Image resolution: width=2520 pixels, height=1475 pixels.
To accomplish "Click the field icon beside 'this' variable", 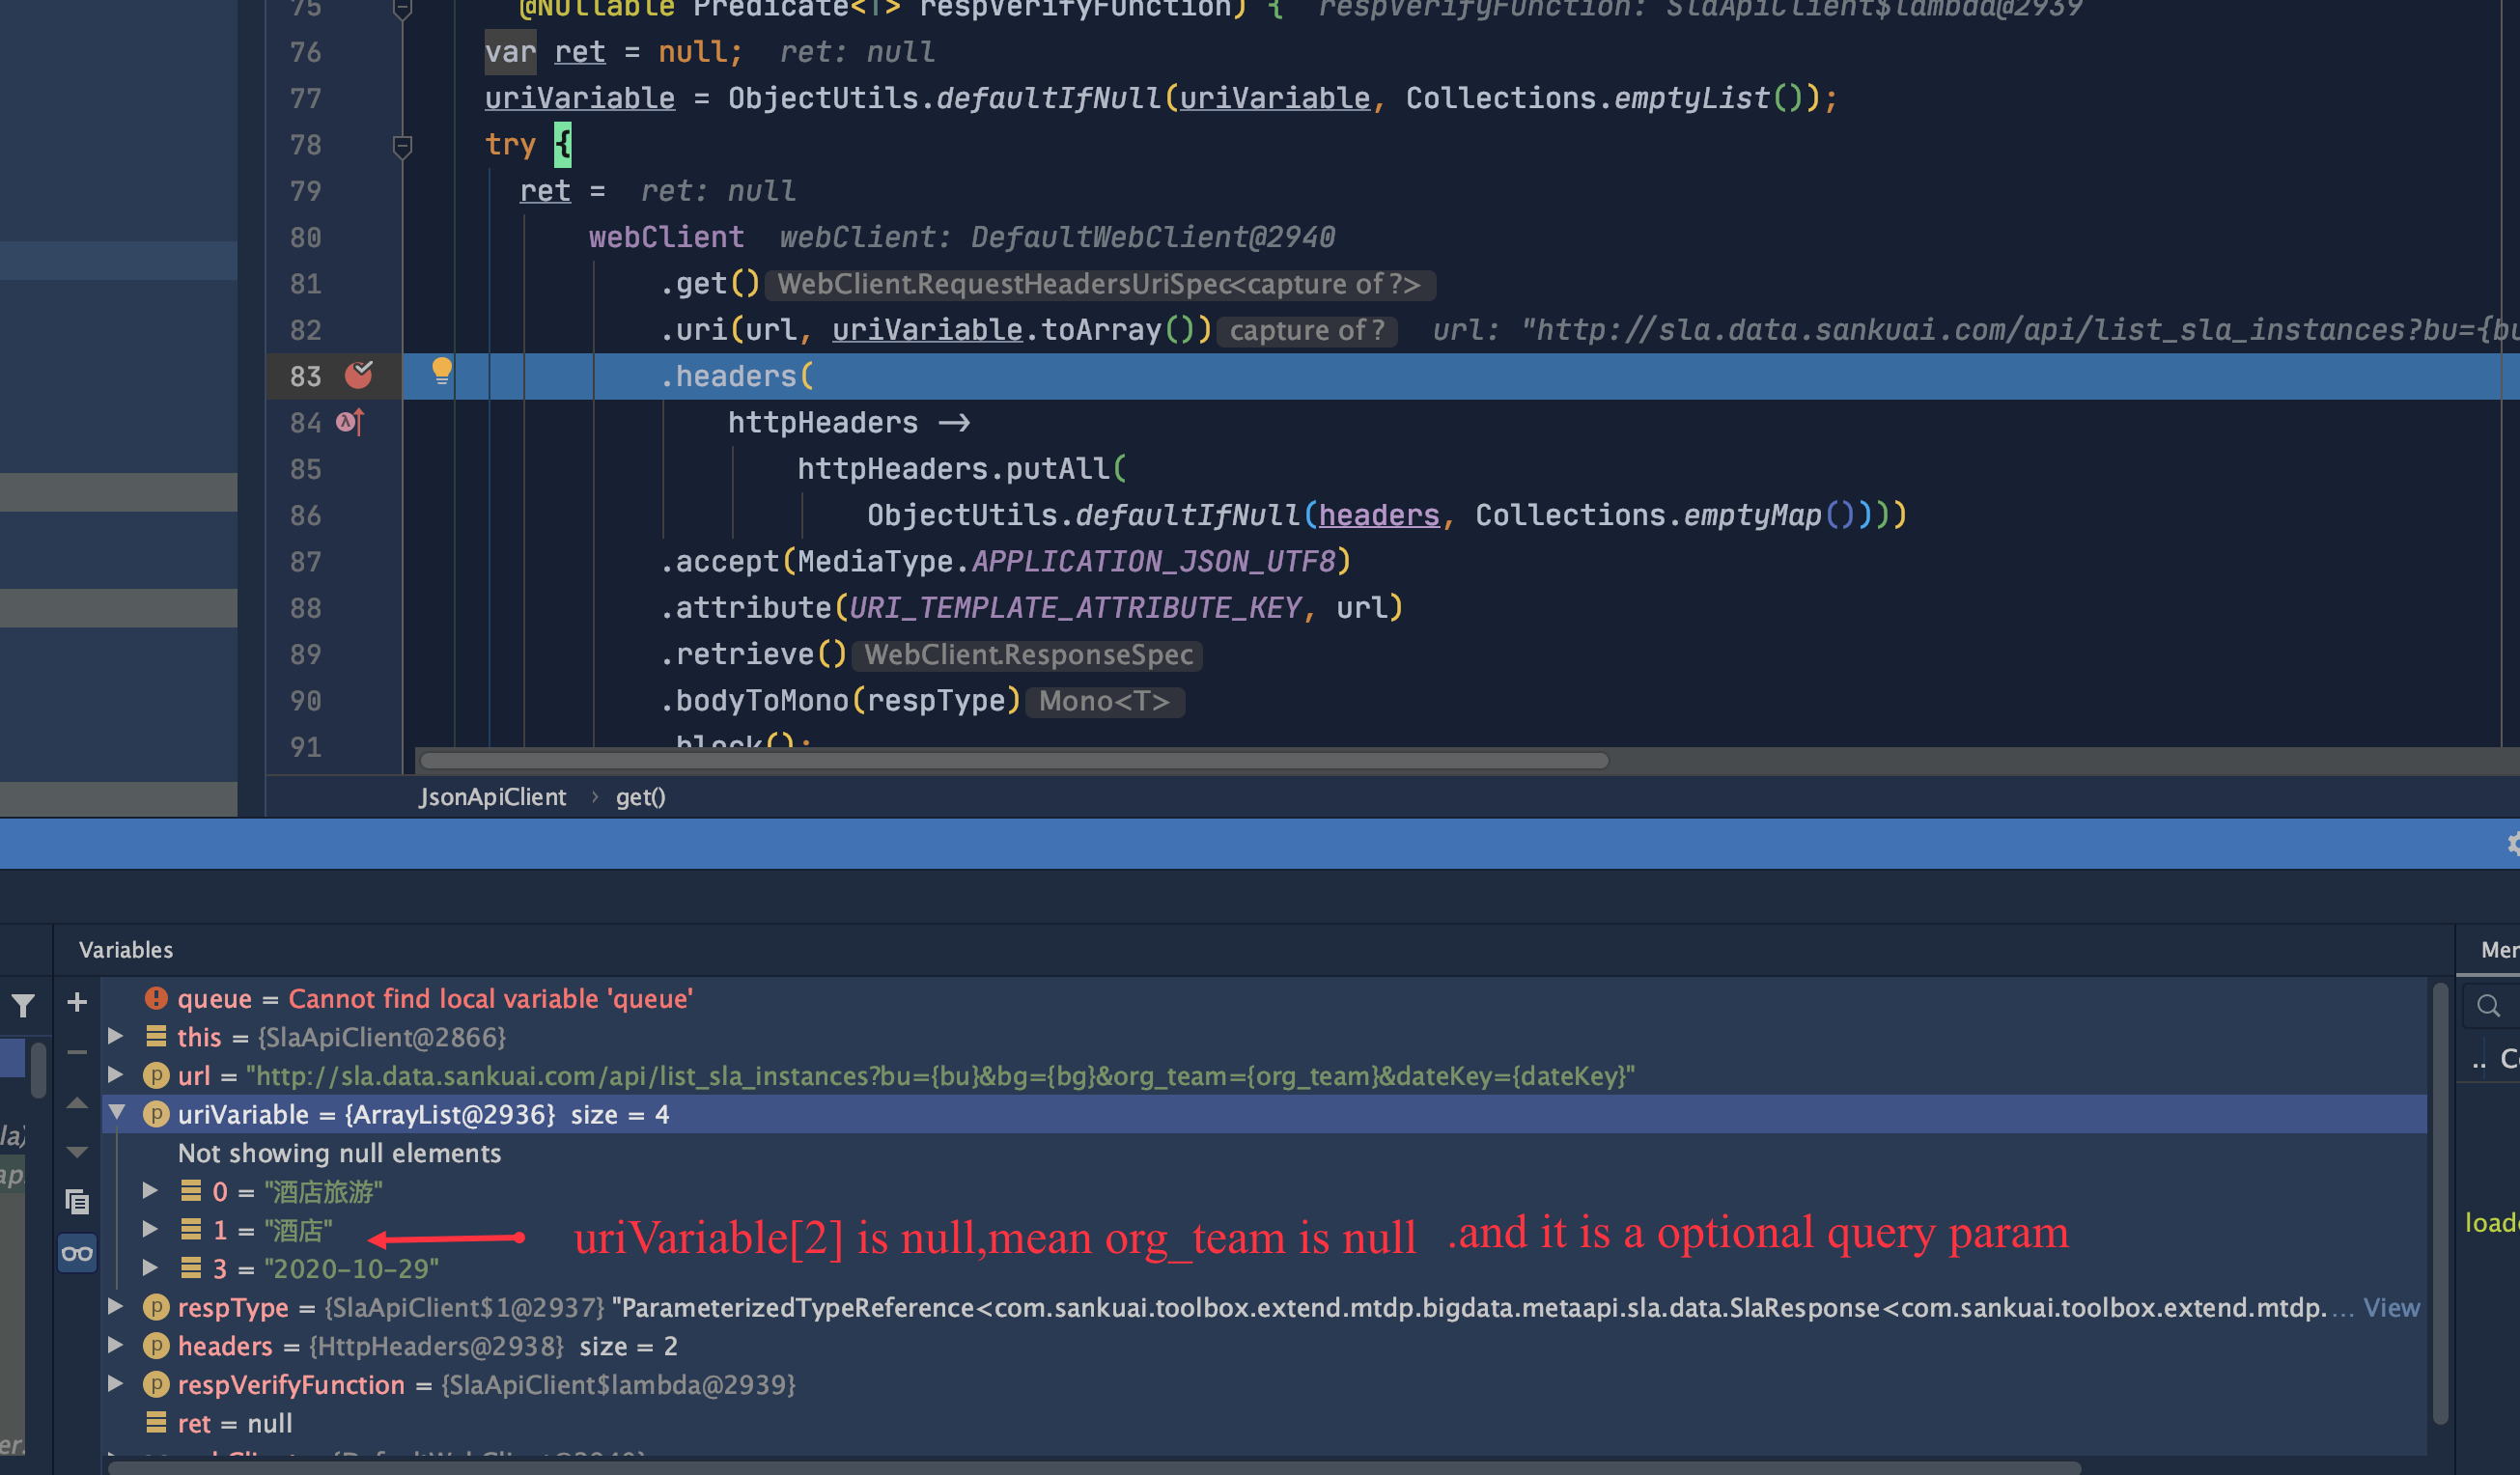I will [x=156, y=1036].
